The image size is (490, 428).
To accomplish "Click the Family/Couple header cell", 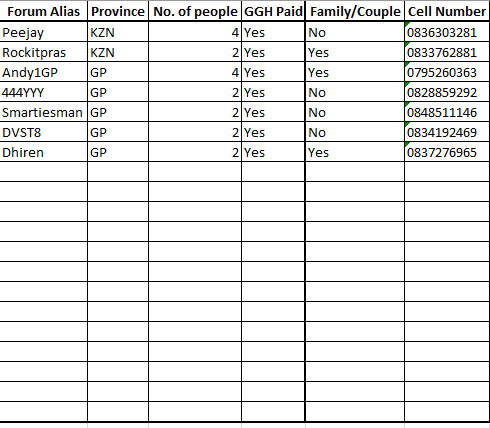I will point(355,11).
